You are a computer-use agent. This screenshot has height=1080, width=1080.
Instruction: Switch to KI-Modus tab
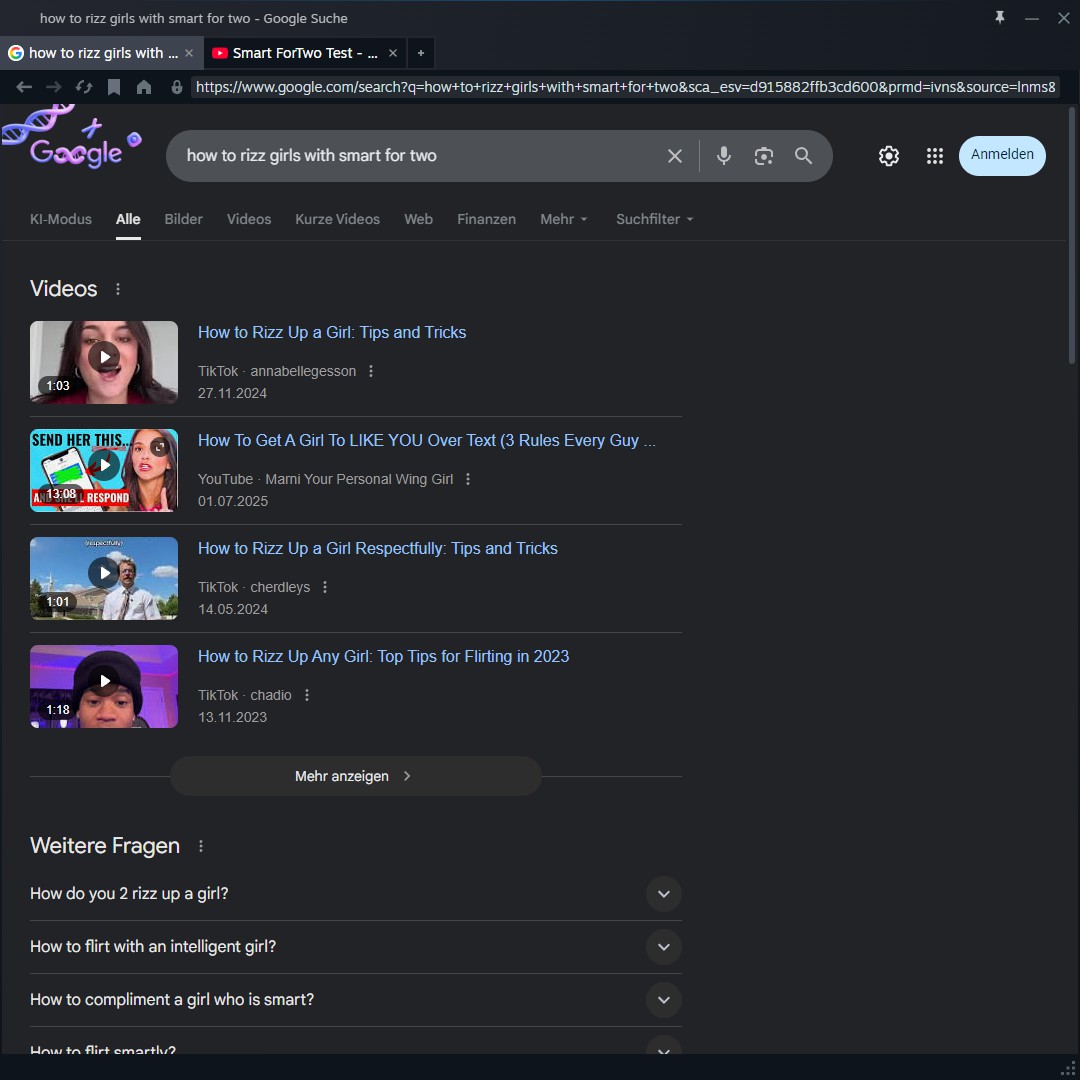[x=61, y=219]
